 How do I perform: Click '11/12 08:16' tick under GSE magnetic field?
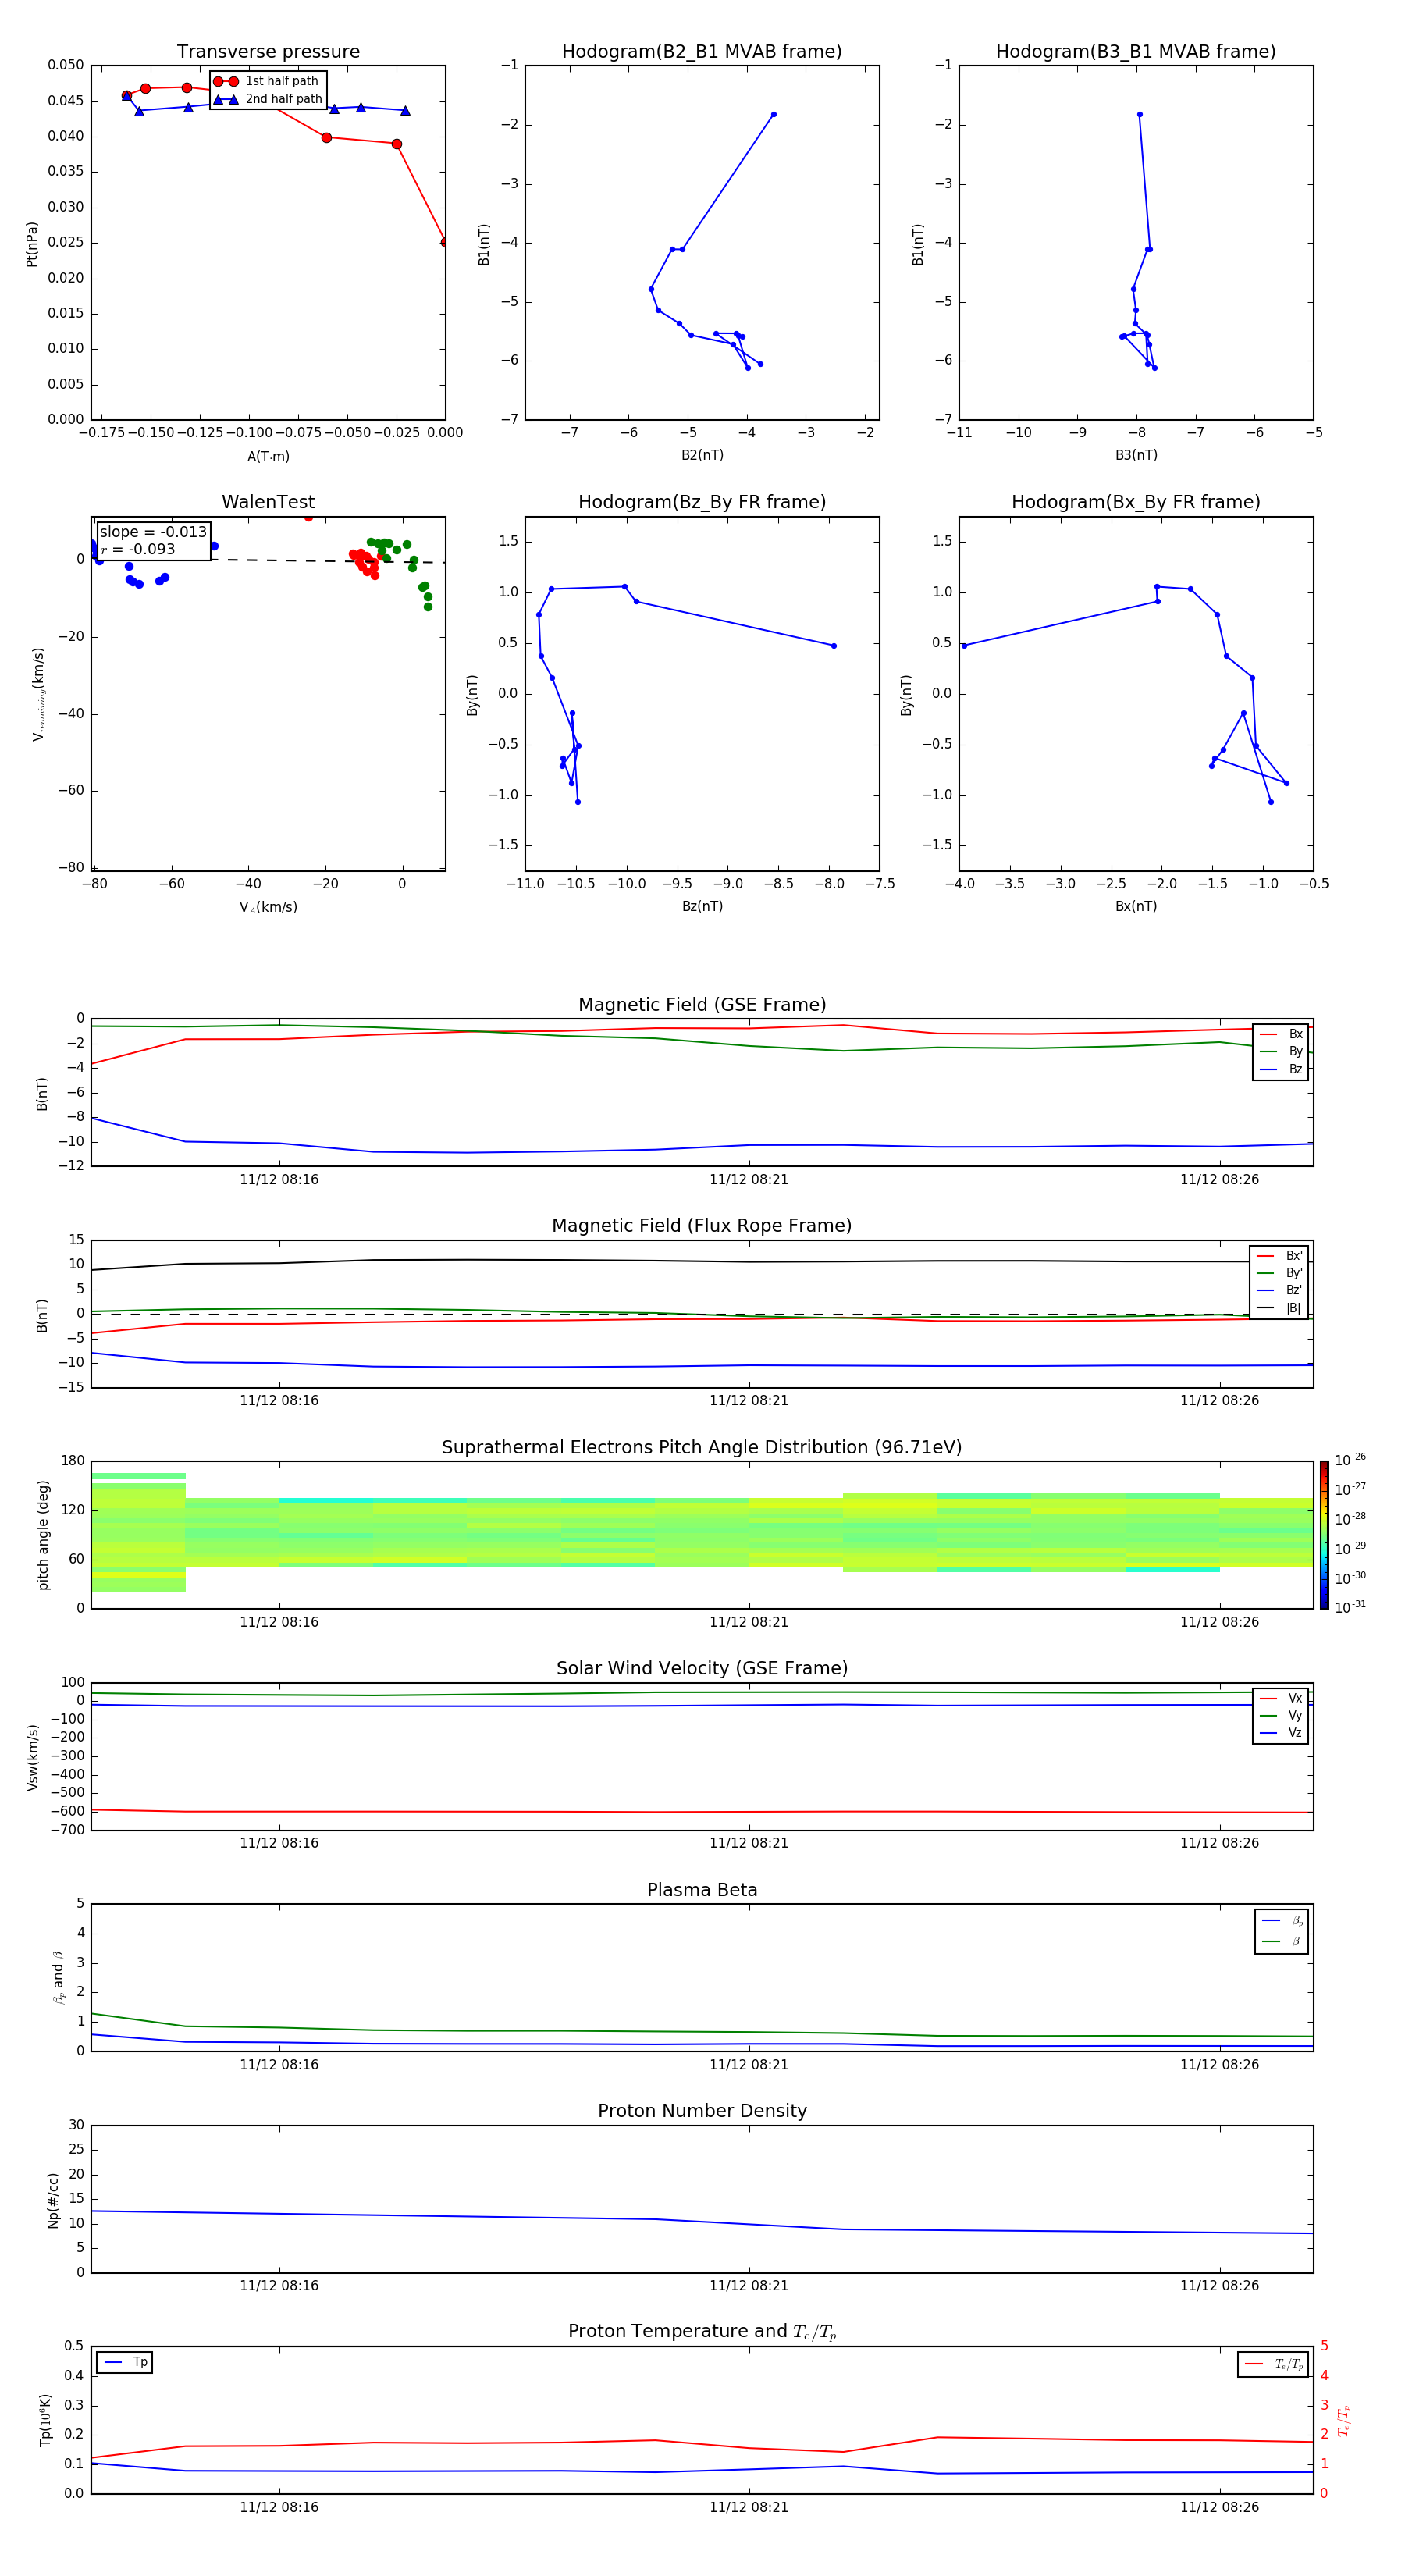(279, 1180)
